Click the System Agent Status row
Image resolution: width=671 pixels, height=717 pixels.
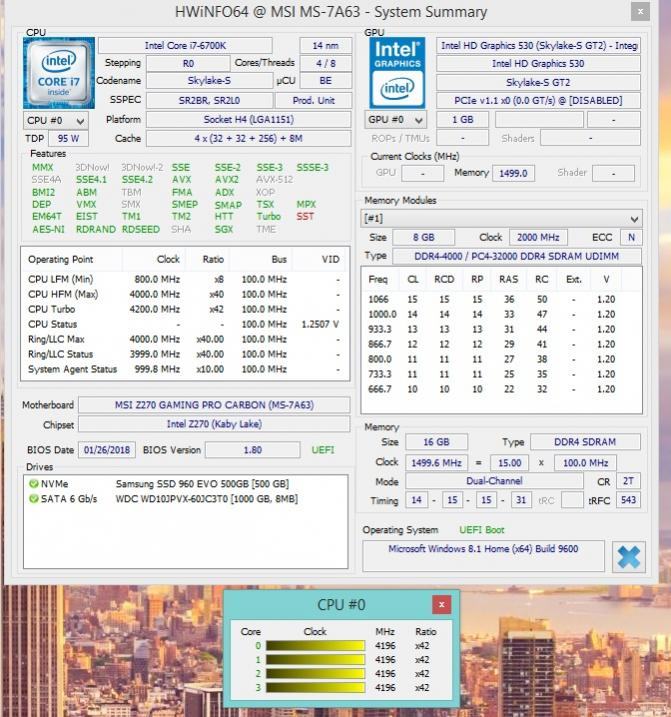click(185, 369)
